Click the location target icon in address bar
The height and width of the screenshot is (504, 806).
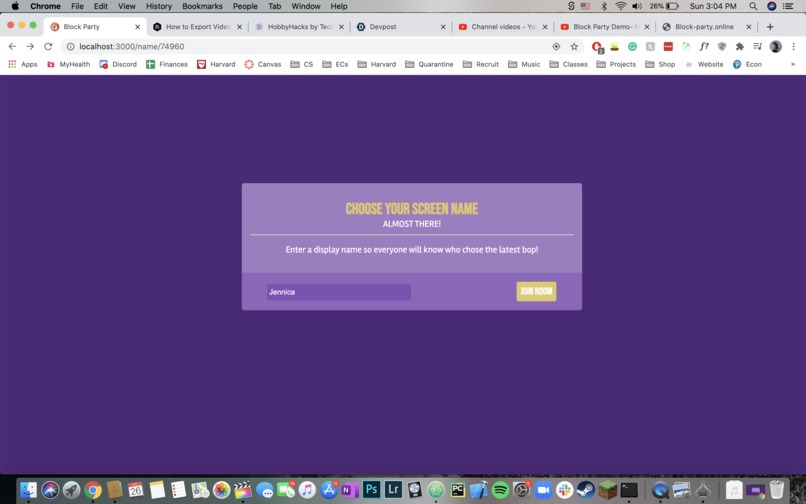click(556, 46)
